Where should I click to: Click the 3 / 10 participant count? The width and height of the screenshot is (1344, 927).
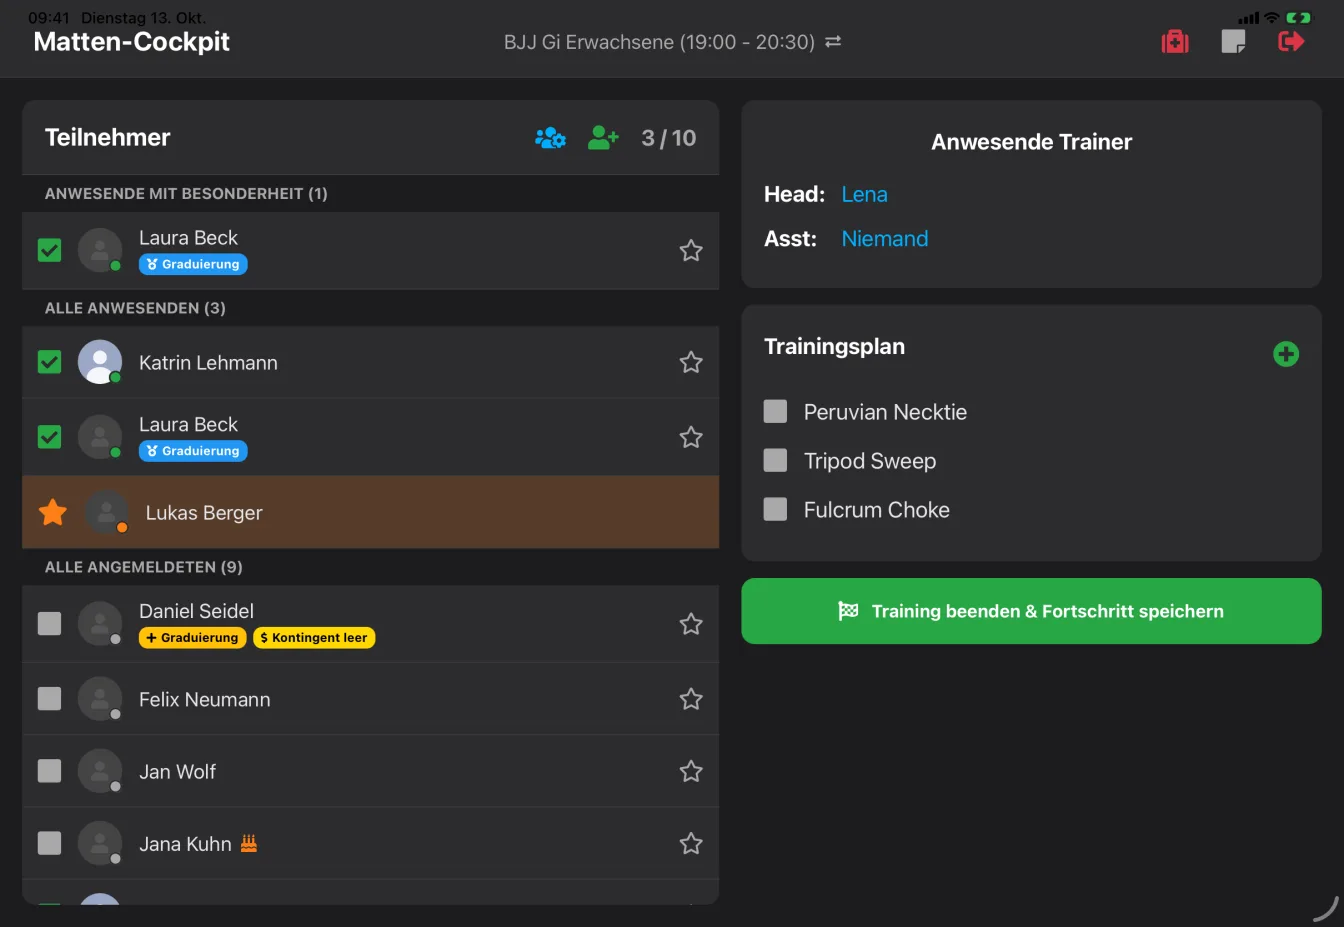669,138
